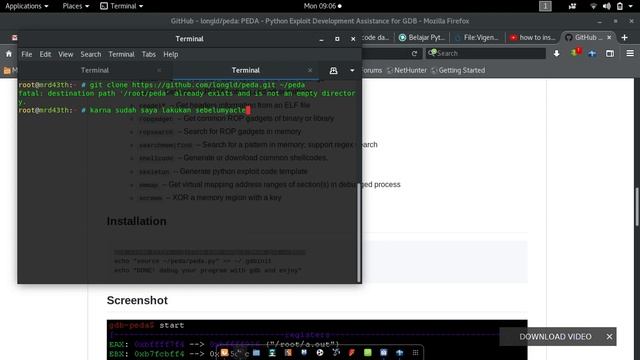Open system menu arrow at top right
The height and width of the screenshot is (360, 640).
click(631, 7)
